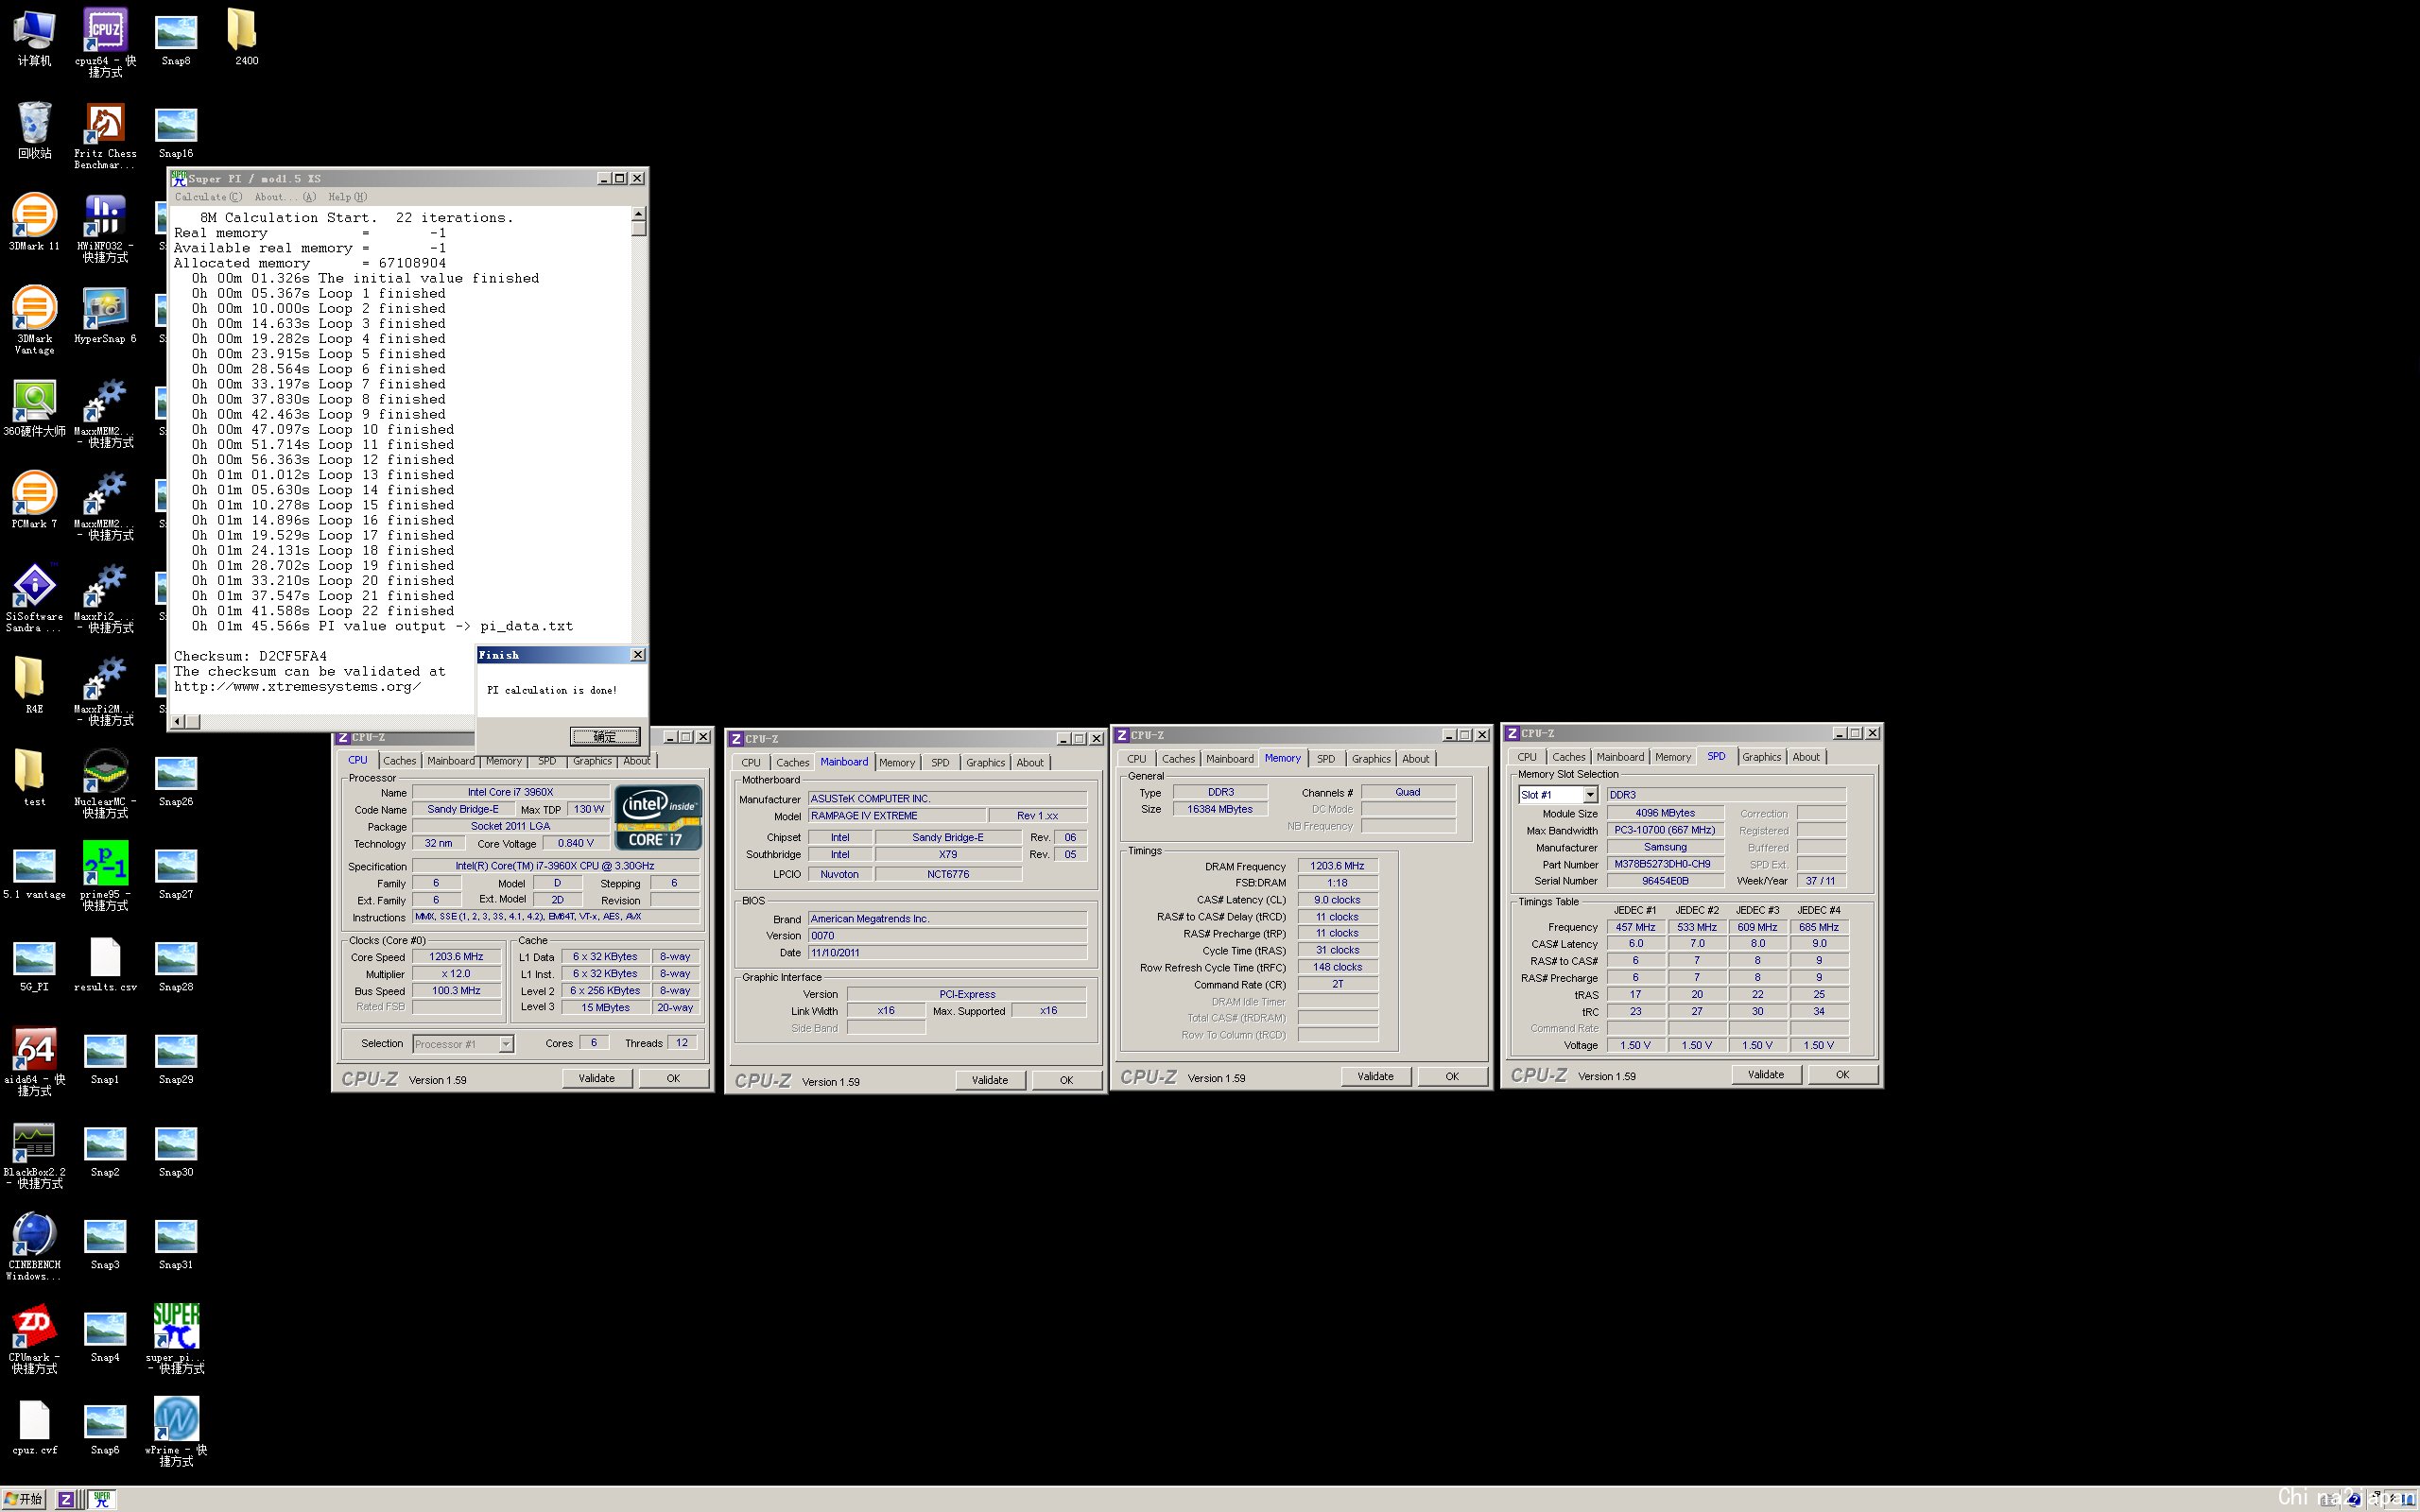Launch NuclearMC shortcut
Viewport: 2420px width, 1512px height.
105,783
